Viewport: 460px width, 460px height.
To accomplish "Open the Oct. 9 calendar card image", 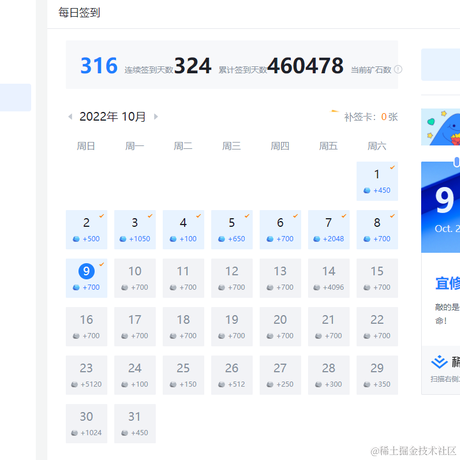I will [x=440, y=207].
